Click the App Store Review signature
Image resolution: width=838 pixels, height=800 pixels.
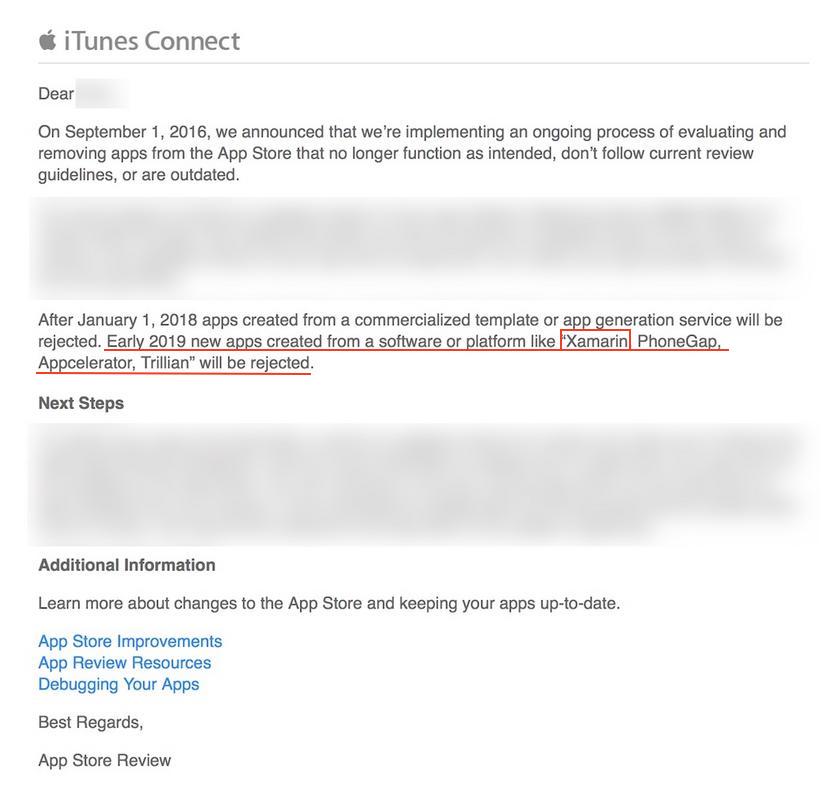pyautogui.click(x=105, y=760)
